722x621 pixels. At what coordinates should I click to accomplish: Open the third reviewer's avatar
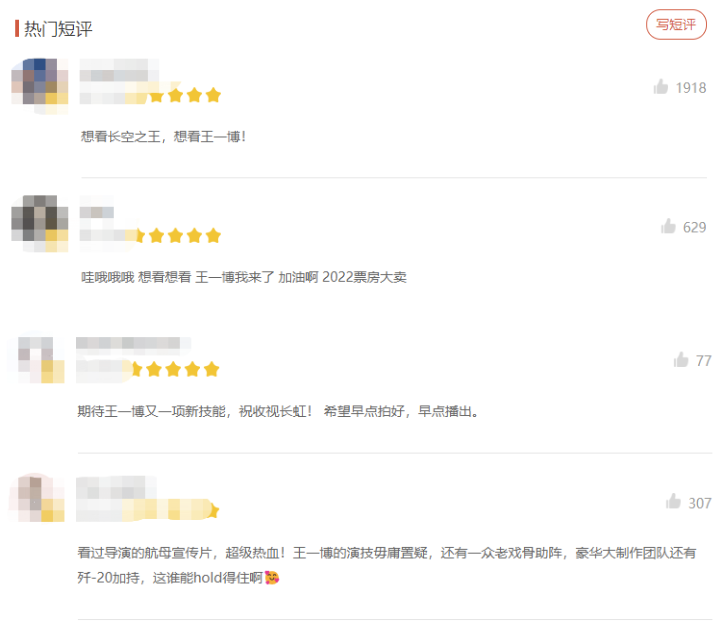tap(40, 358)
